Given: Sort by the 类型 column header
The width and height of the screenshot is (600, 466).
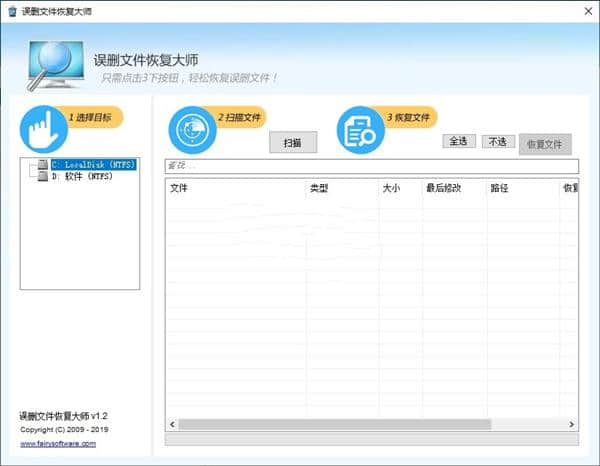Looking at the screenshot, I should click(340, 187).
